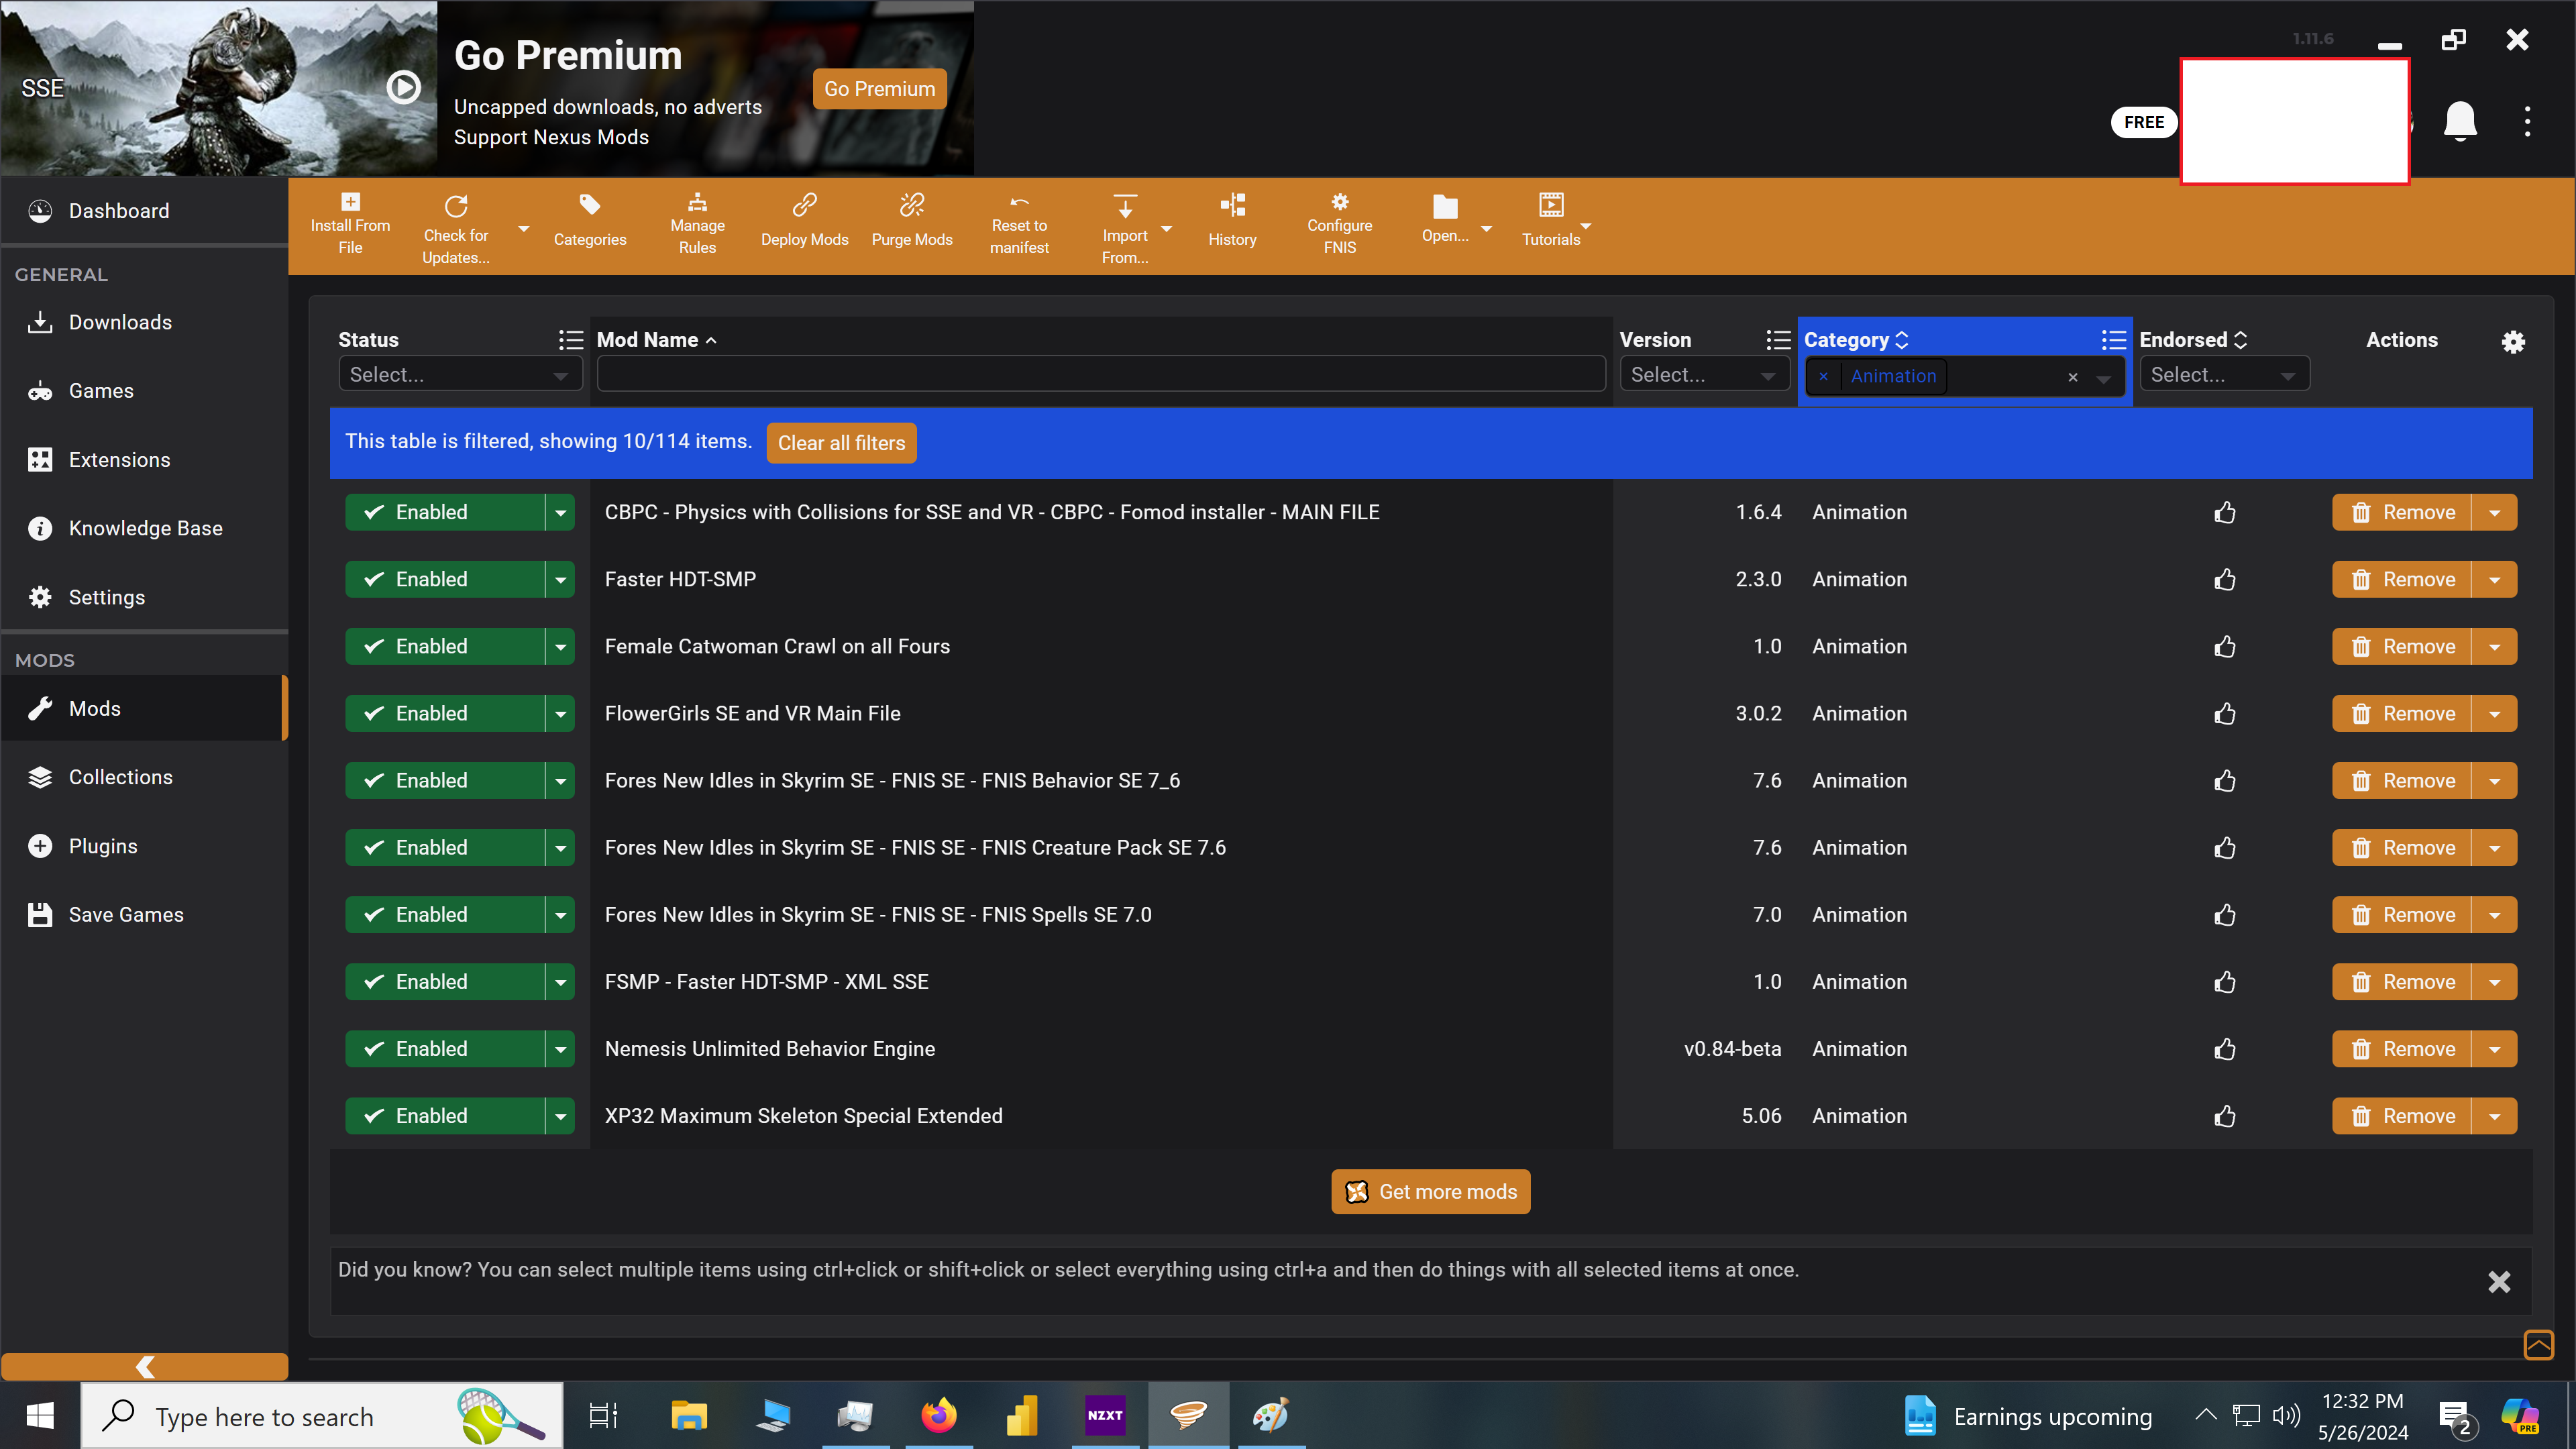Open Plugins in the sidebar
This screenshot has width=2576, height=1449.
[x=103, y=846]
